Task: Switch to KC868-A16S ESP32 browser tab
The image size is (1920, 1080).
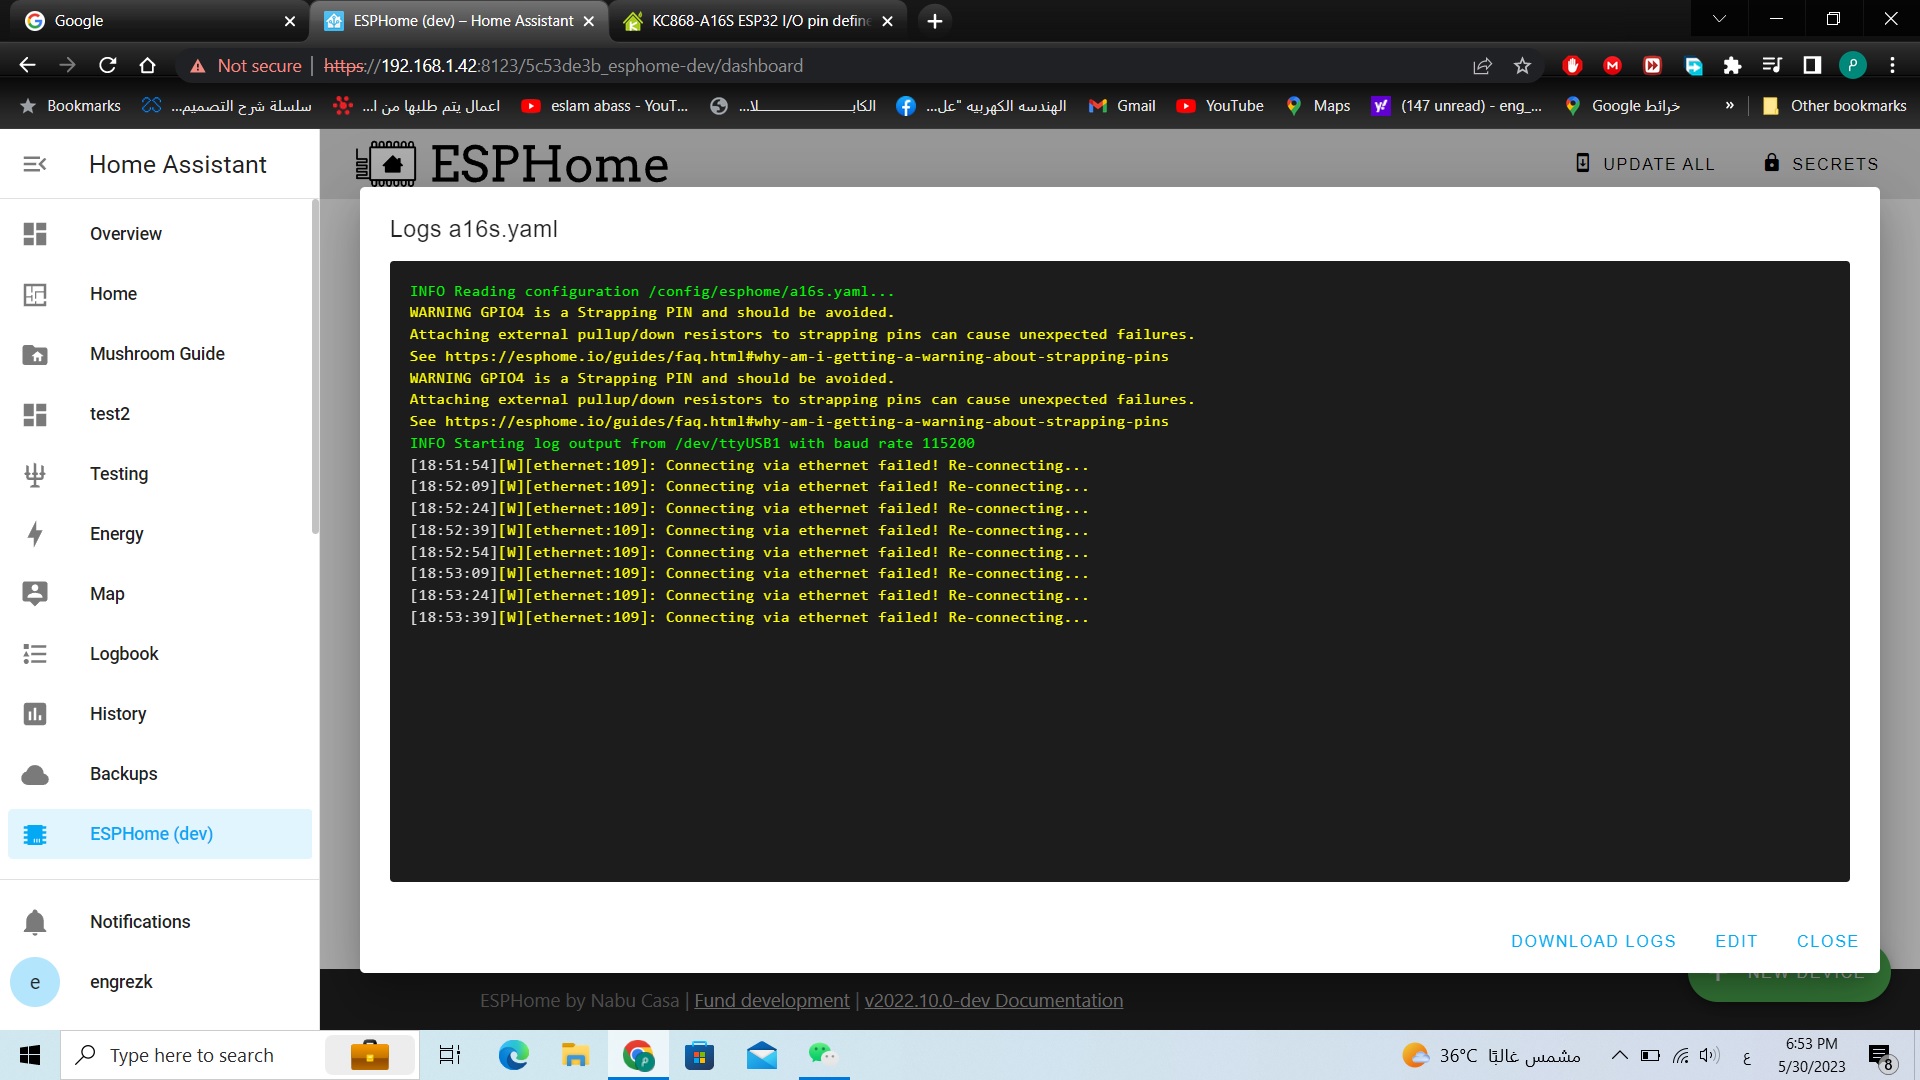Action: pos(758,21)
